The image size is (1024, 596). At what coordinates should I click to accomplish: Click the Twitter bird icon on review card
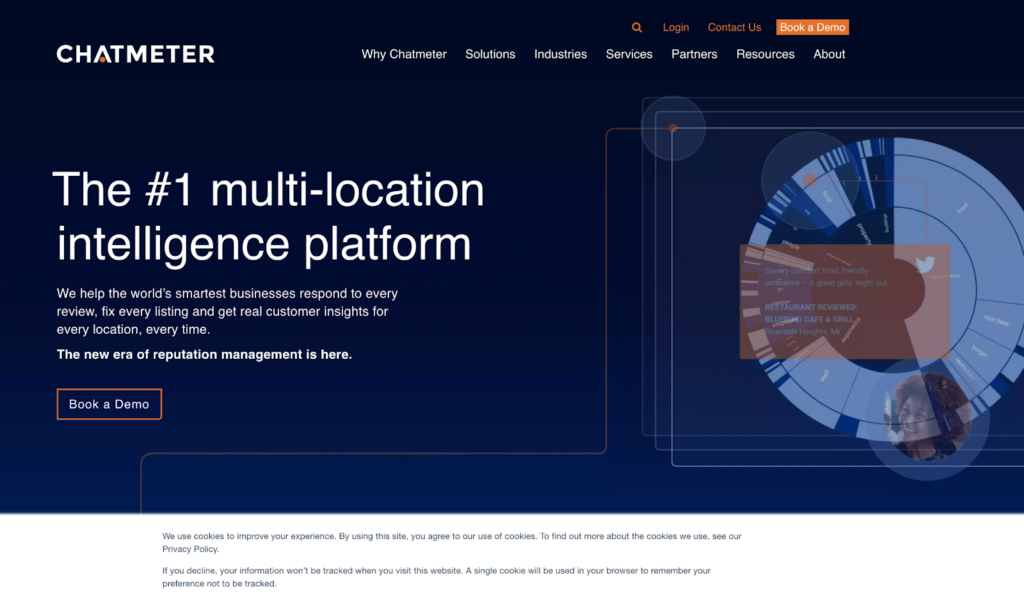[x=924, y=265]
